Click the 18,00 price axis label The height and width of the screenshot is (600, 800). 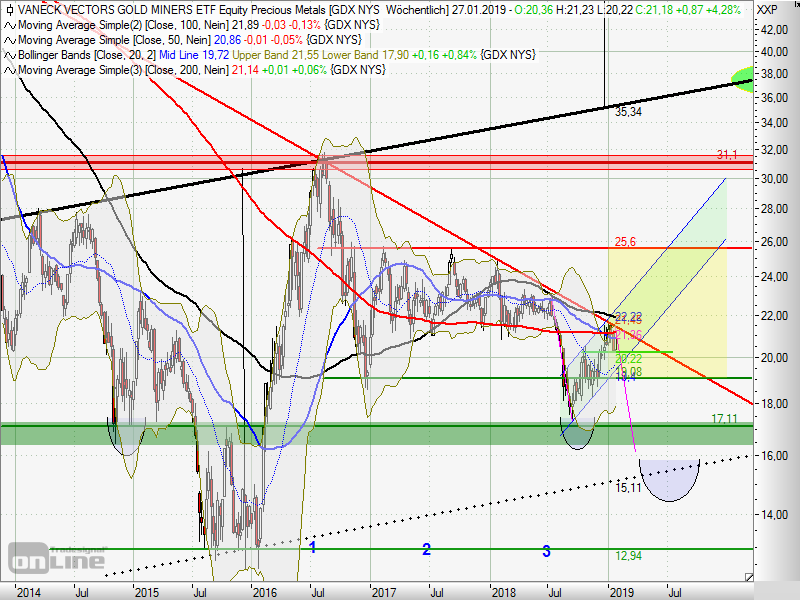point(774,404)
